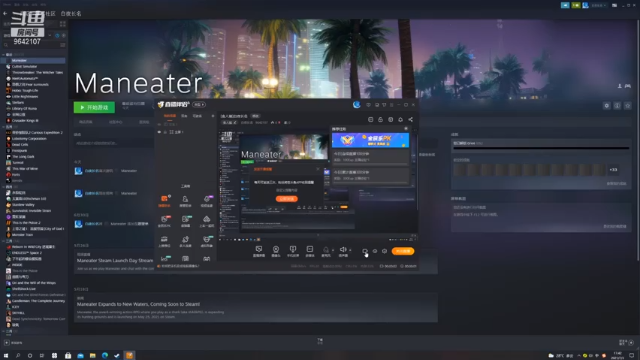This screenshot has width=640, height=360.
Task: Expand the small arrow next to microphone icon
Action: point(333,250)
